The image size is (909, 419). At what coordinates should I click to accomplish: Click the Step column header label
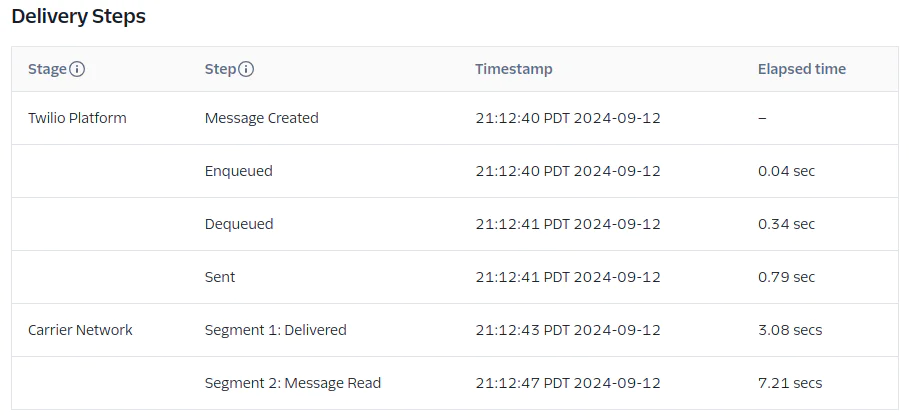(x=220, y=70)
